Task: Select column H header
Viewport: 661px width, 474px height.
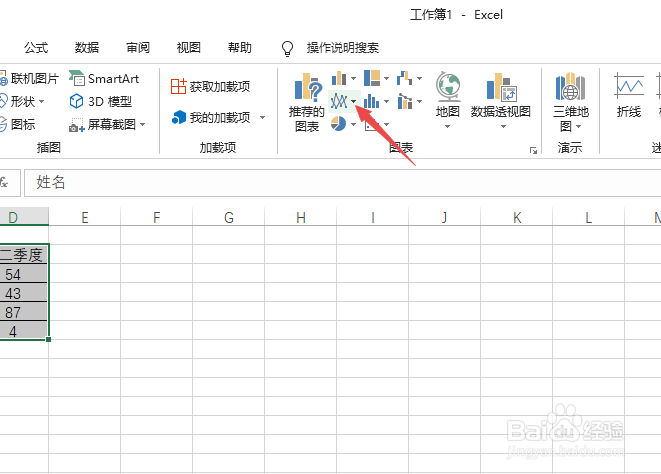Action: (301, 217)
